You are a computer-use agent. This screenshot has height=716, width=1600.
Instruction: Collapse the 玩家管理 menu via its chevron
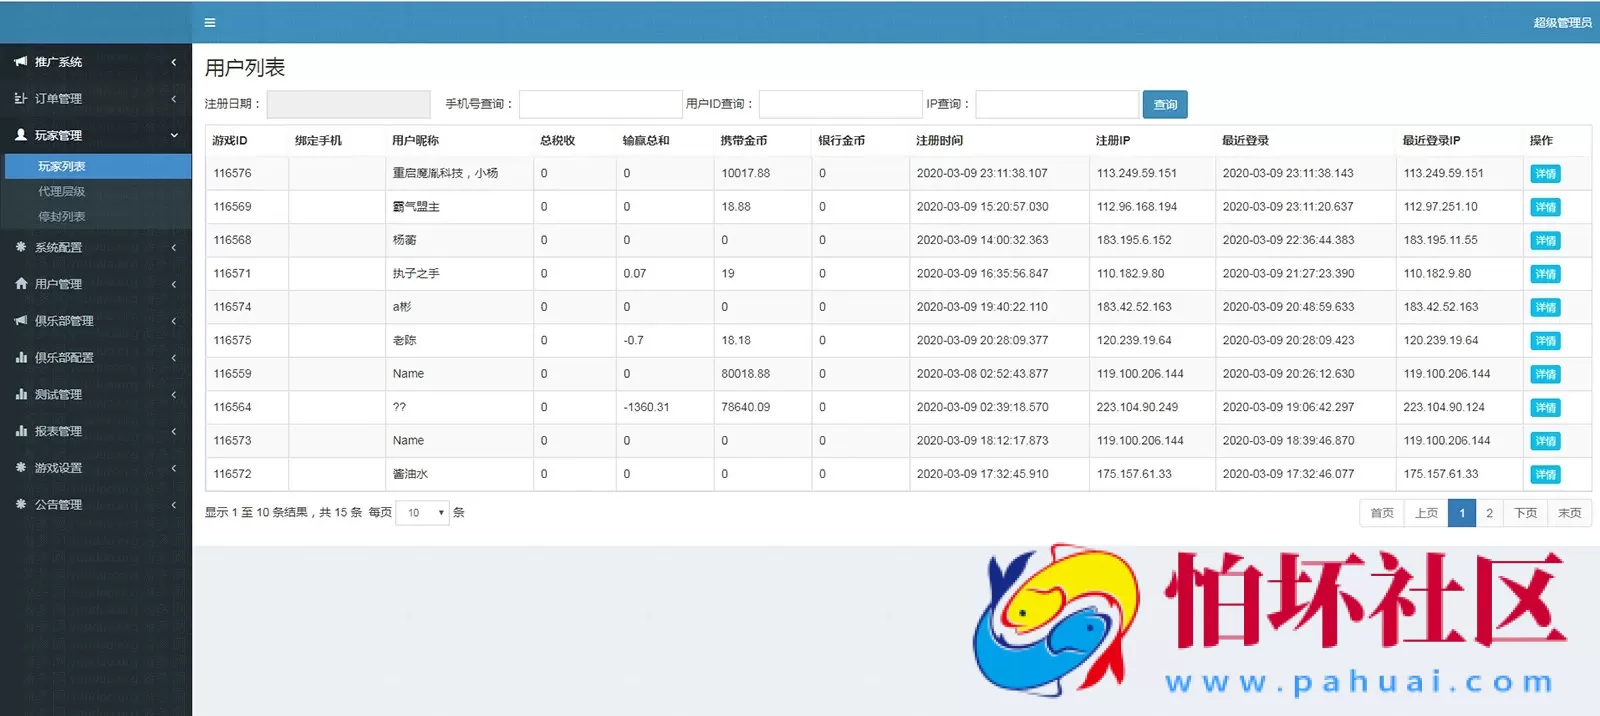point(174,135)
